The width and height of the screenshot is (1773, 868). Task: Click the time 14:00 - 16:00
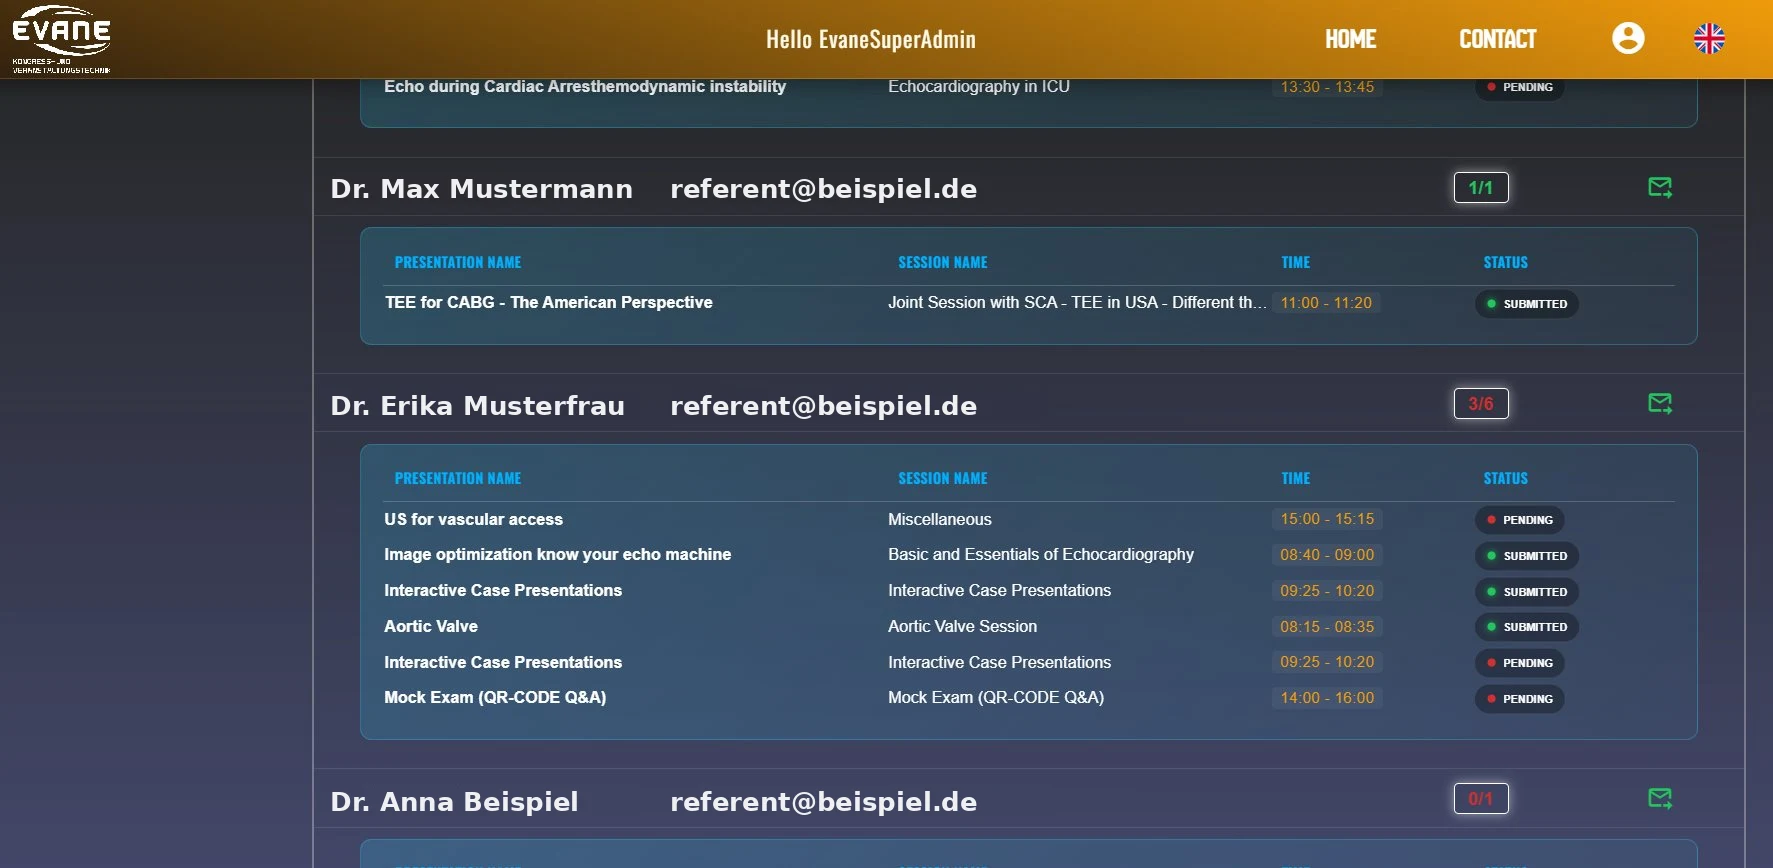tap(1327, 697)
